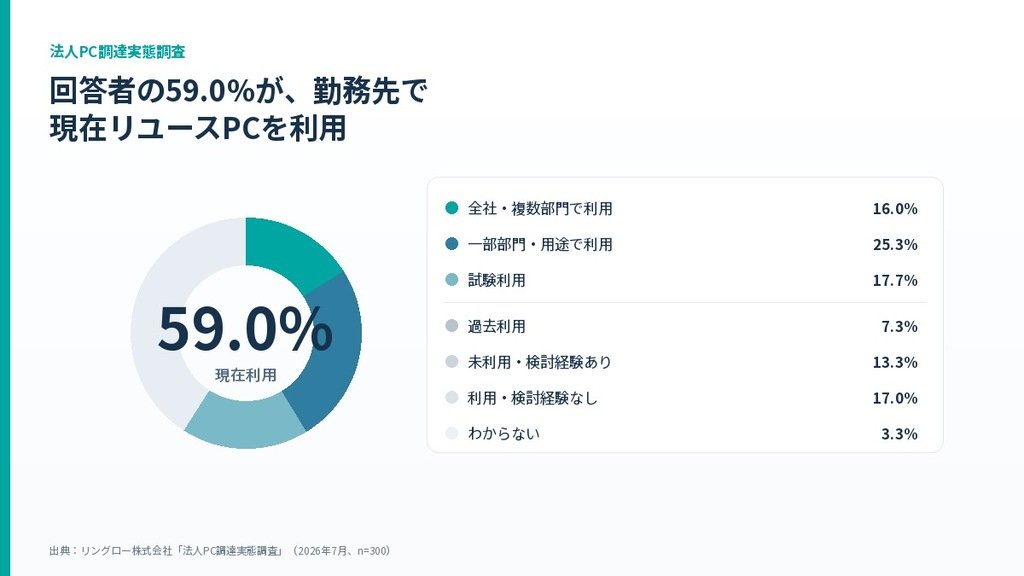
Task: Click the 13.3% value in legend
Action: [x=895, y=362]
